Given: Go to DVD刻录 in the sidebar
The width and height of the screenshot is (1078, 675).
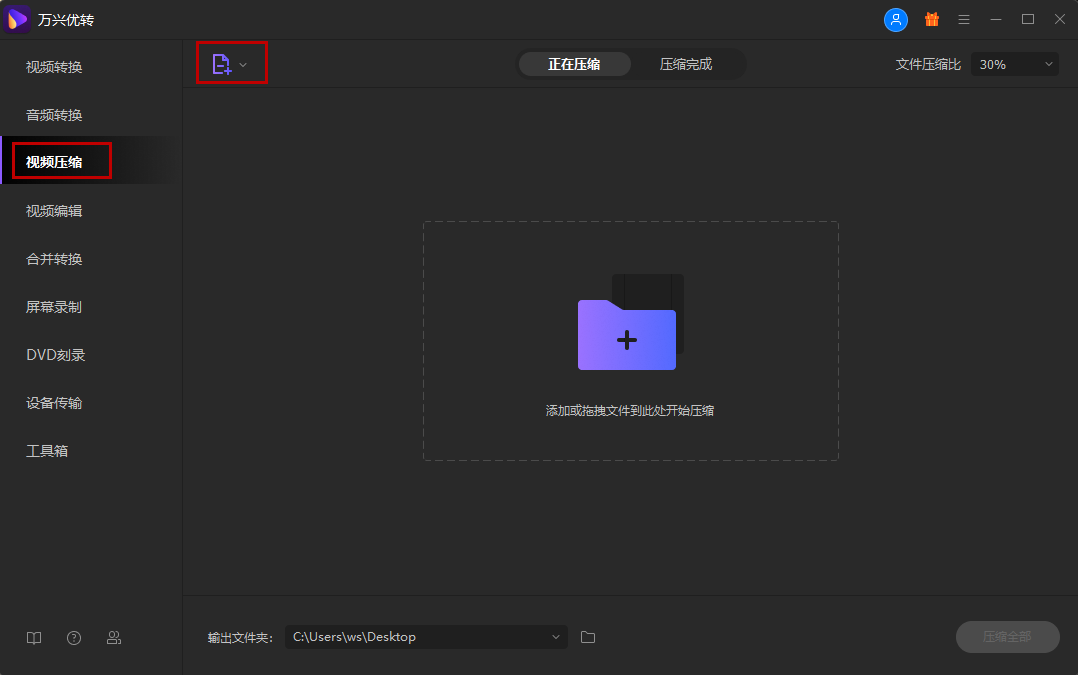Looking at the screenshot, I should pos(90,355).
